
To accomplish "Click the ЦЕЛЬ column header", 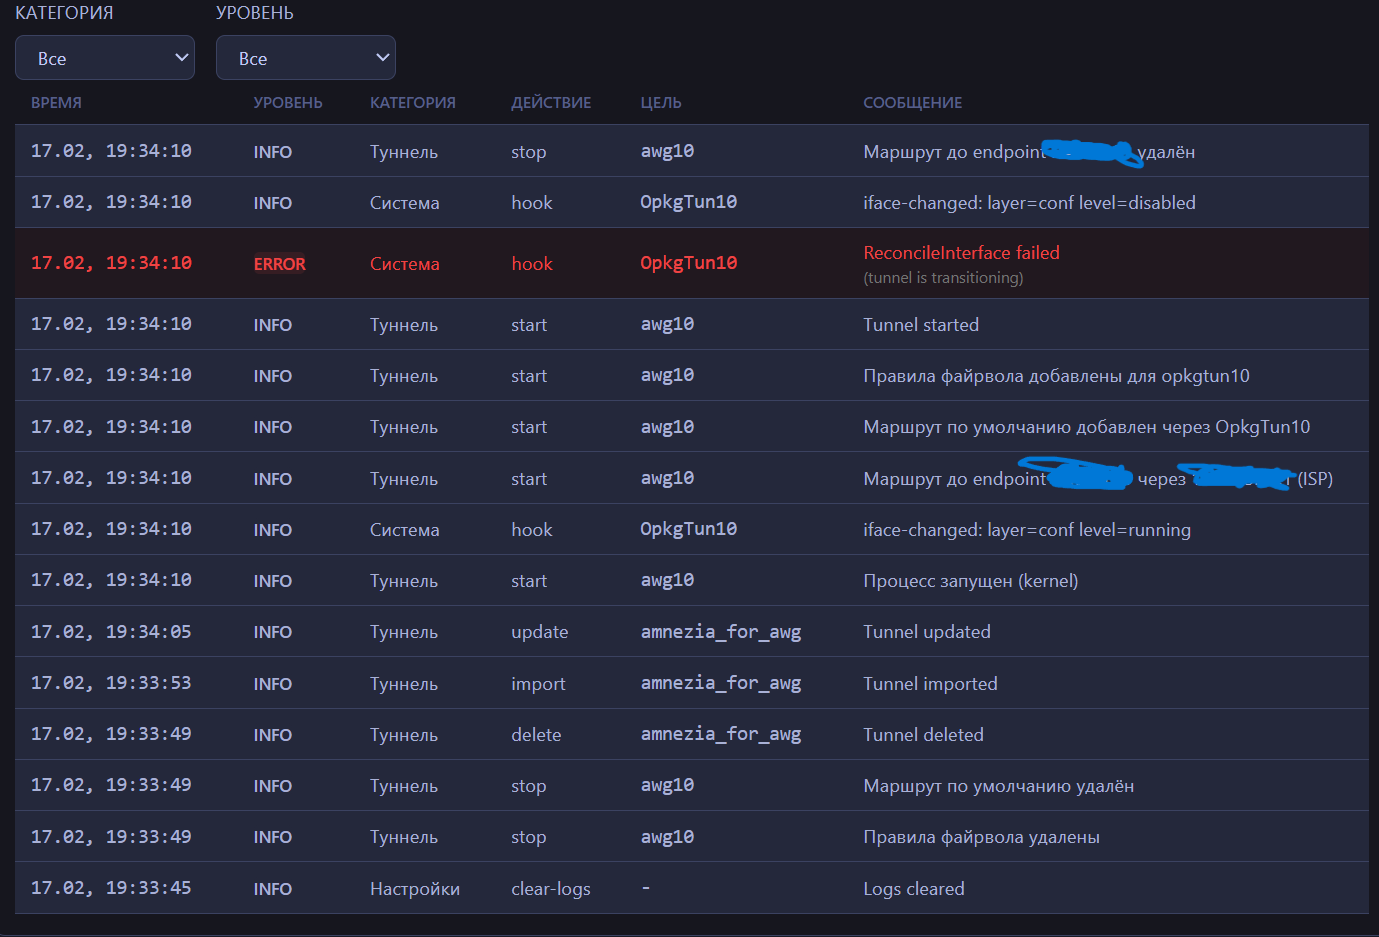I will click(661, 103).
